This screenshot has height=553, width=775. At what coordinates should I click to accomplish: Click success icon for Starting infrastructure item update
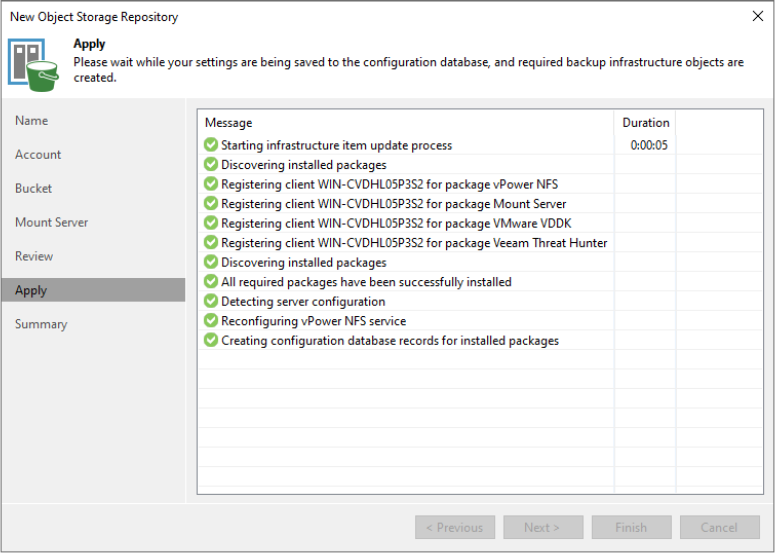tap(211, 145)
